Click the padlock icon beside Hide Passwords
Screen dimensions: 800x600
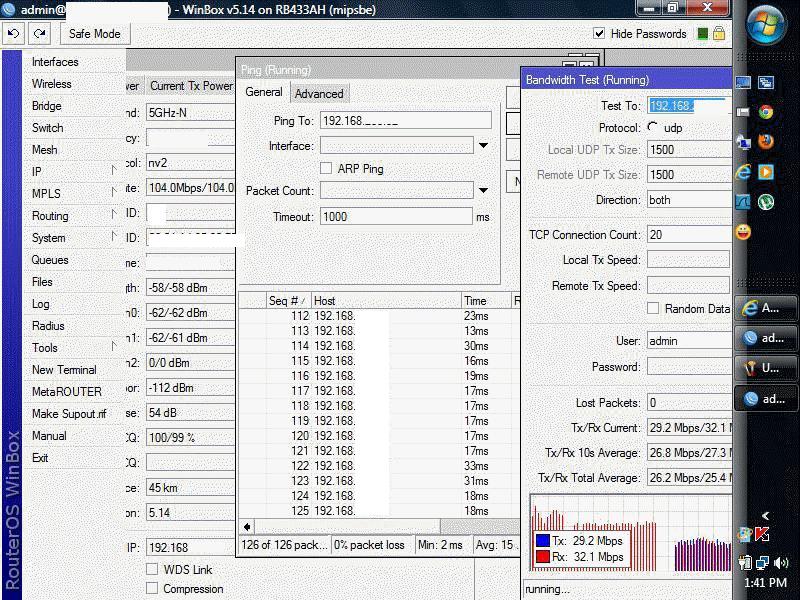tap(719, 33)
